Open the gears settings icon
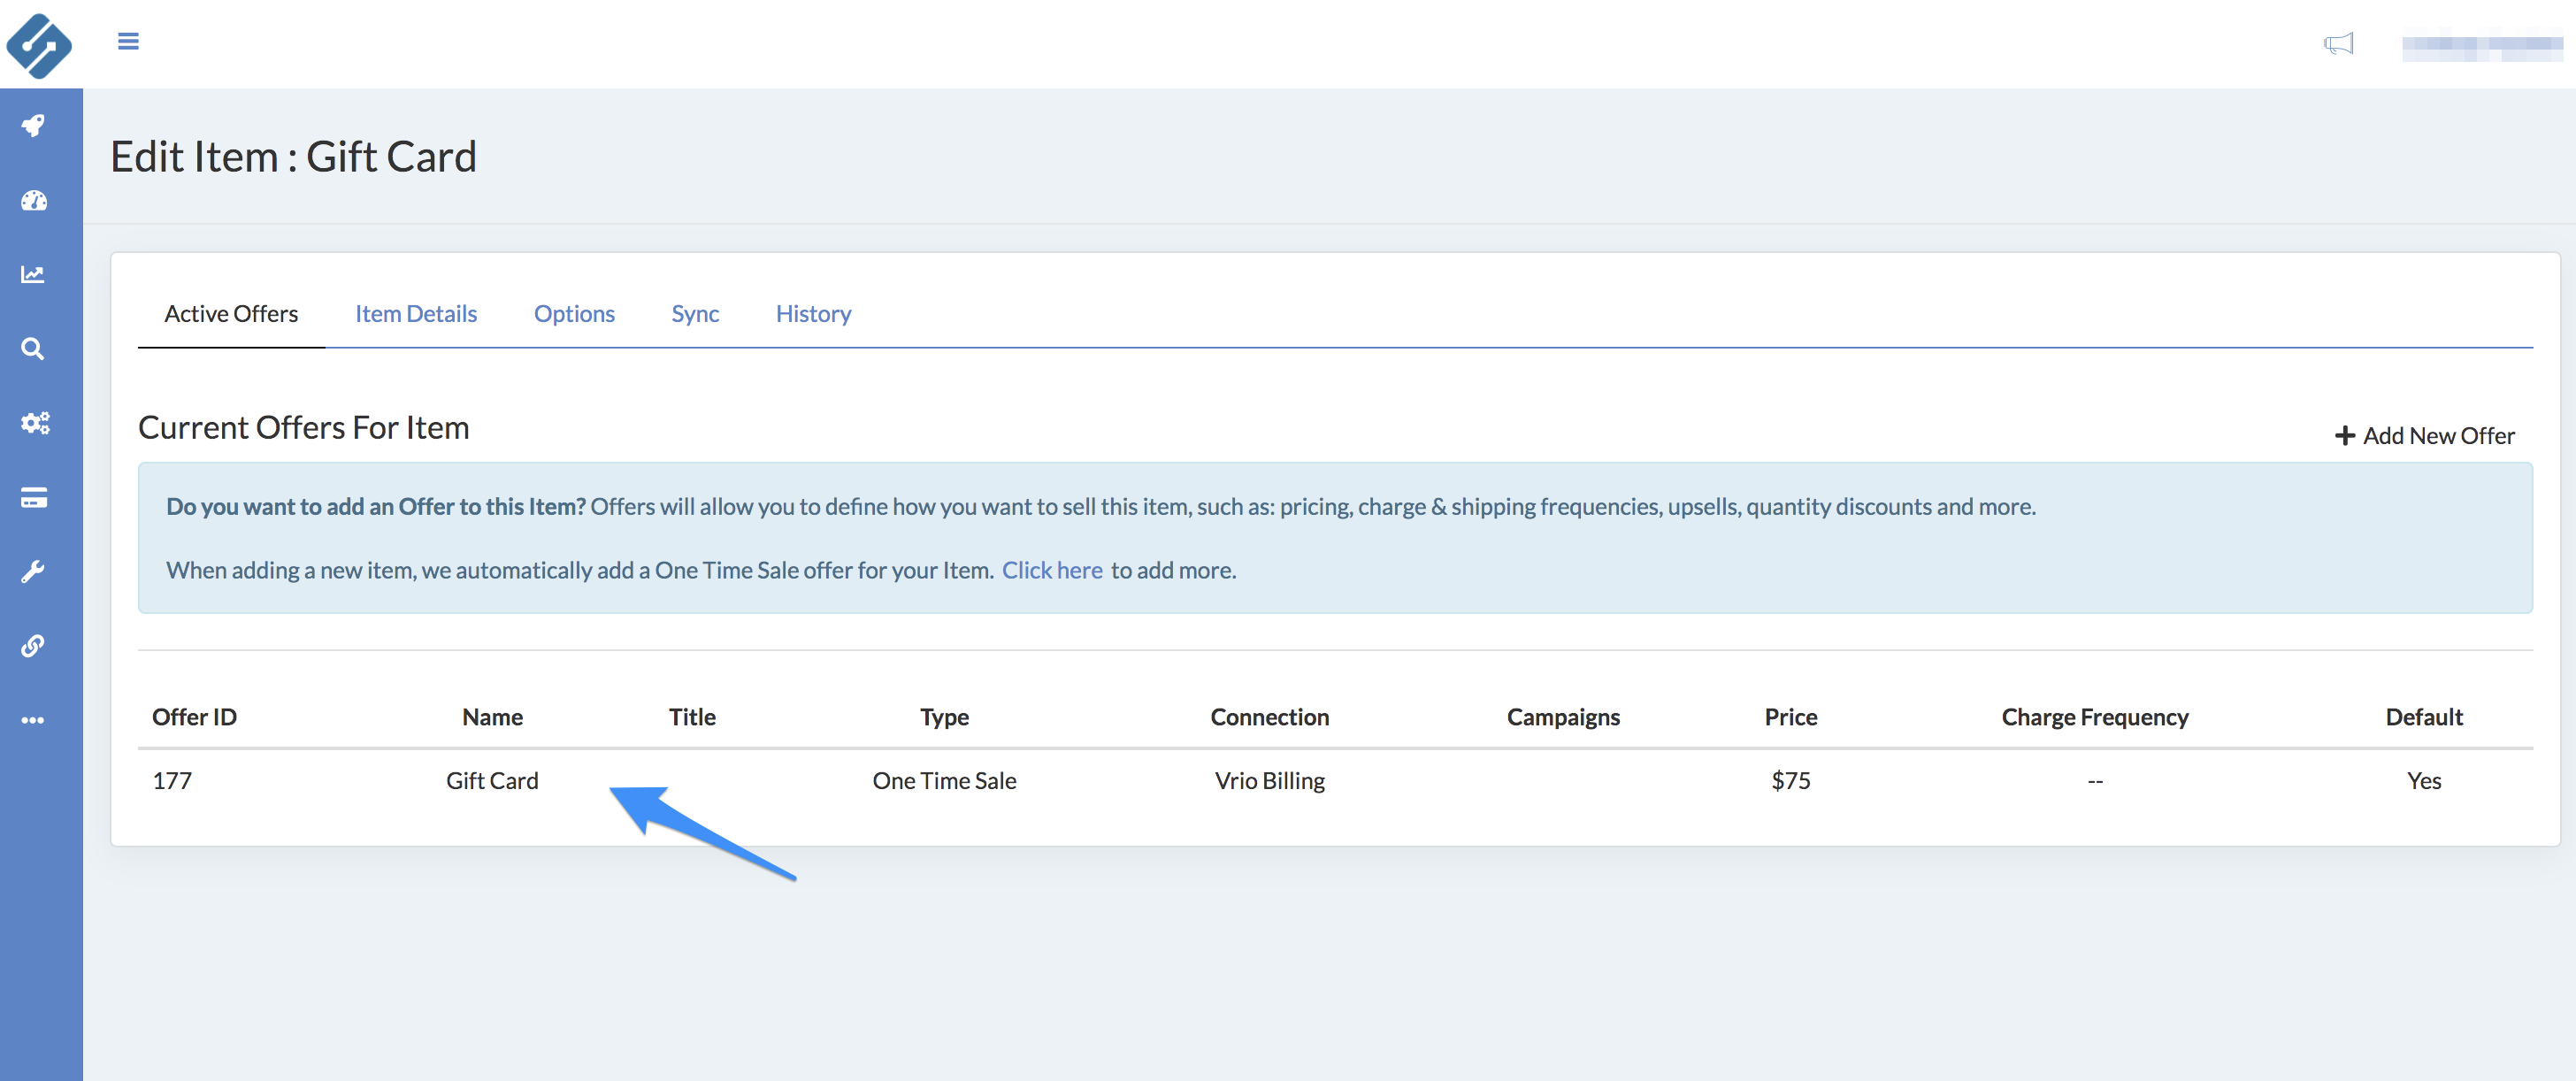This screenshot has height=1081, width=2576. tap(34, 423)
